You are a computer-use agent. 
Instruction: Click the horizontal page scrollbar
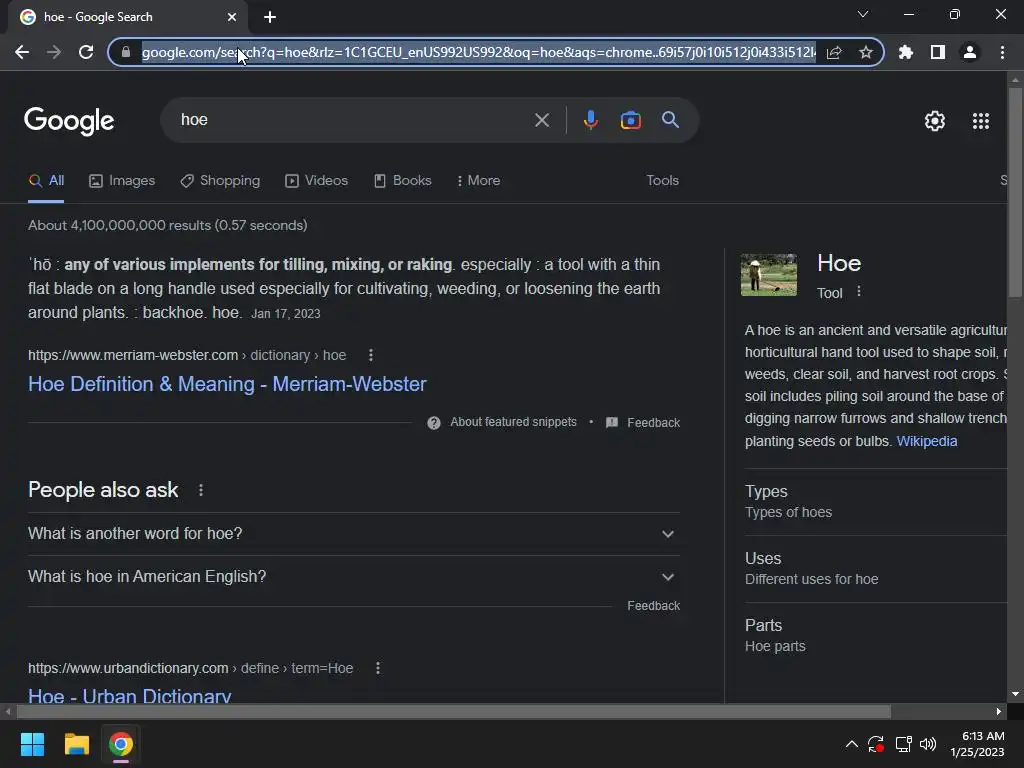click(453, 711)
